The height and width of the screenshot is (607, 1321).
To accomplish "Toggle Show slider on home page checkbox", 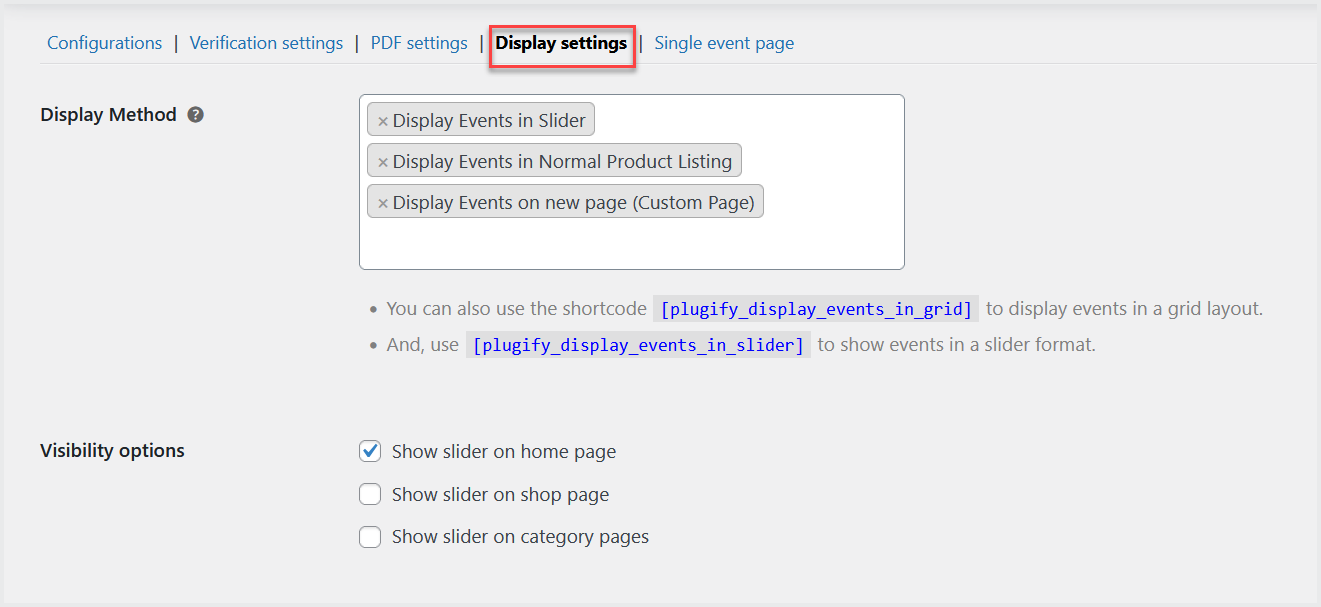I will point(370,451).
